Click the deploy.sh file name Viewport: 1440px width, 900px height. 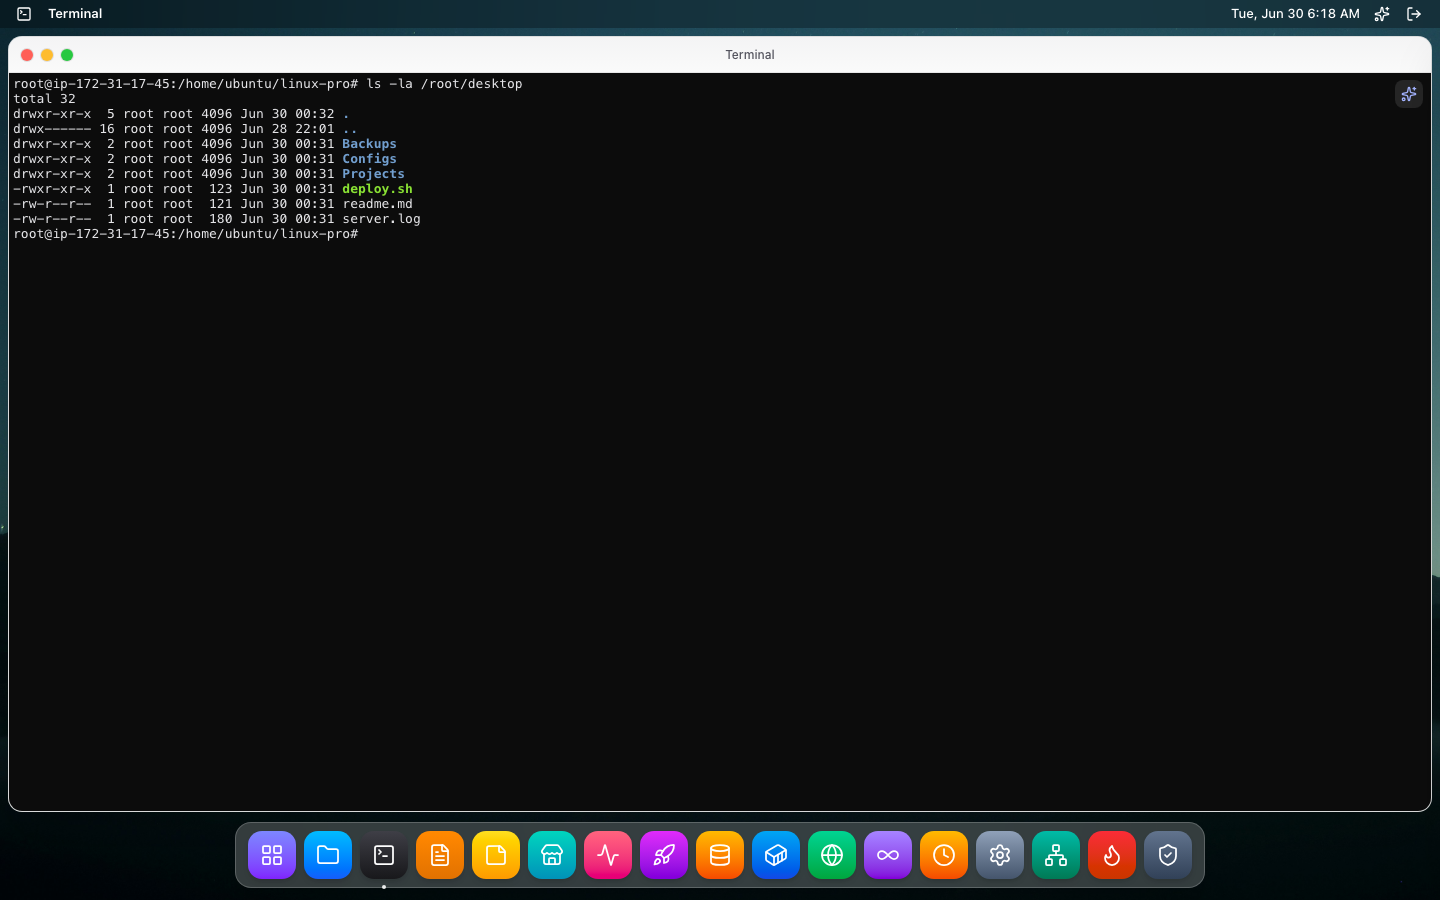pyautogui.click(x=377, y=189)
